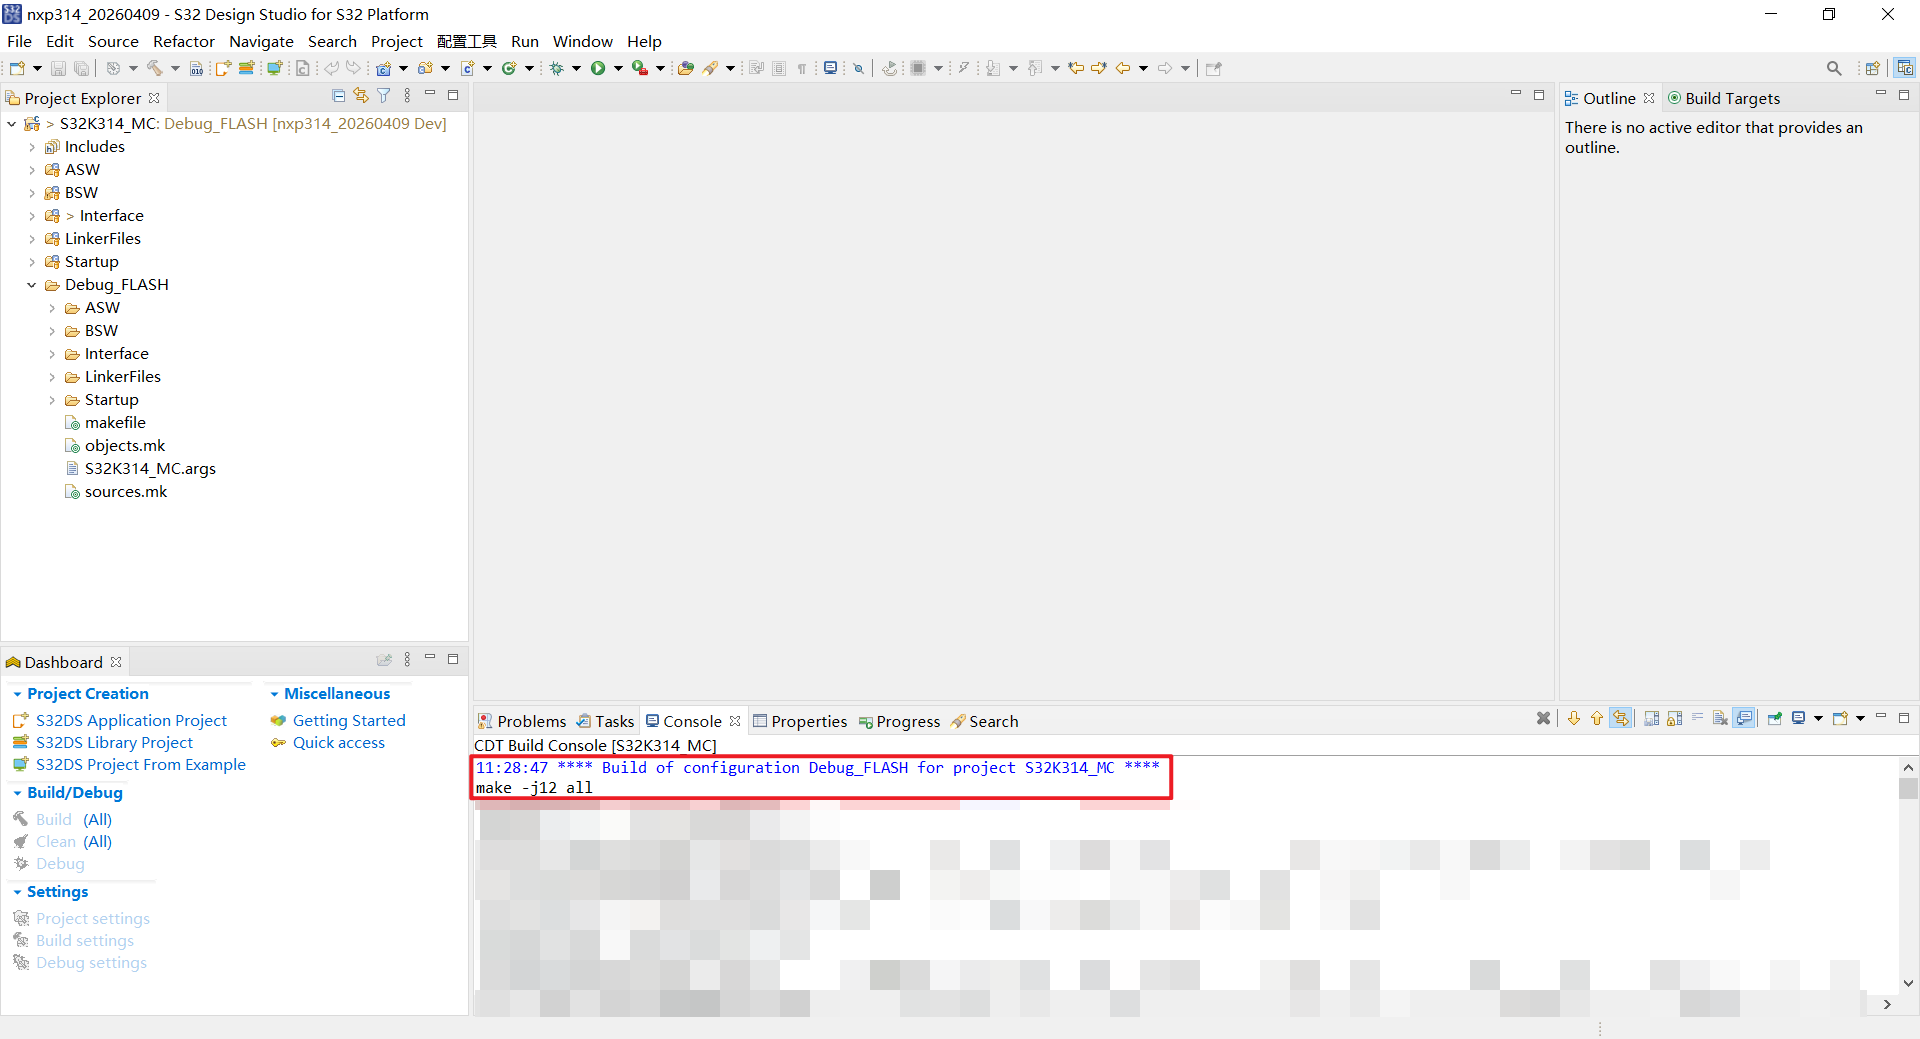Viewport: 1920px width, 1039px height.
Task: Toggle Show Error Context in Console toolbar
Action: (x=1621, y=718)
